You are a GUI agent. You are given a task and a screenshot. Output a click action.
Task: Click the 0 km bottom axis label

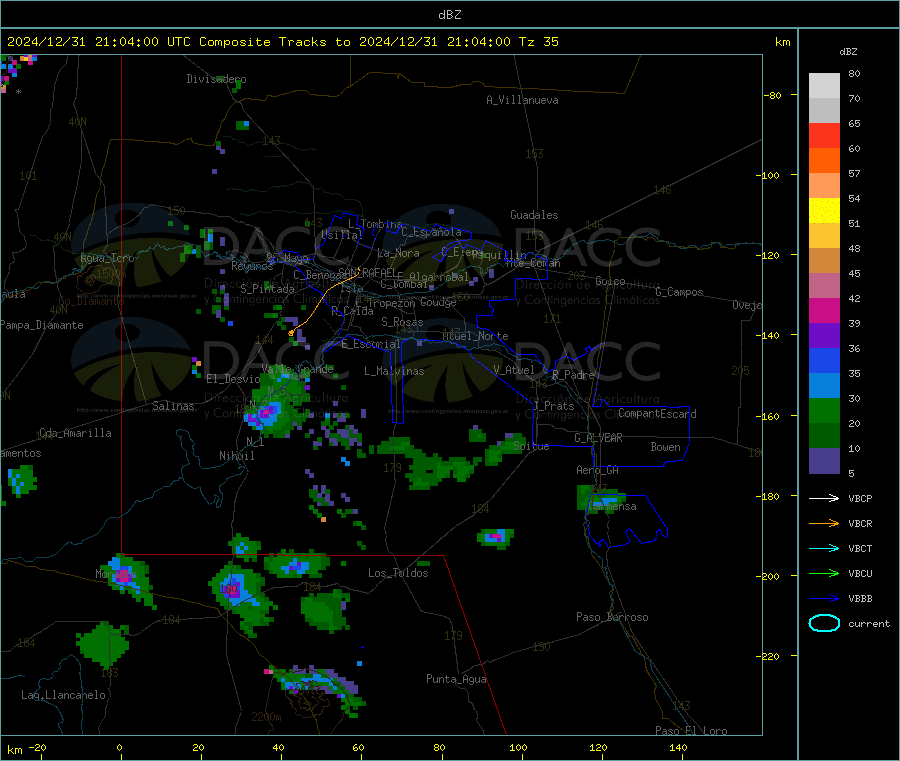point(119,747)
